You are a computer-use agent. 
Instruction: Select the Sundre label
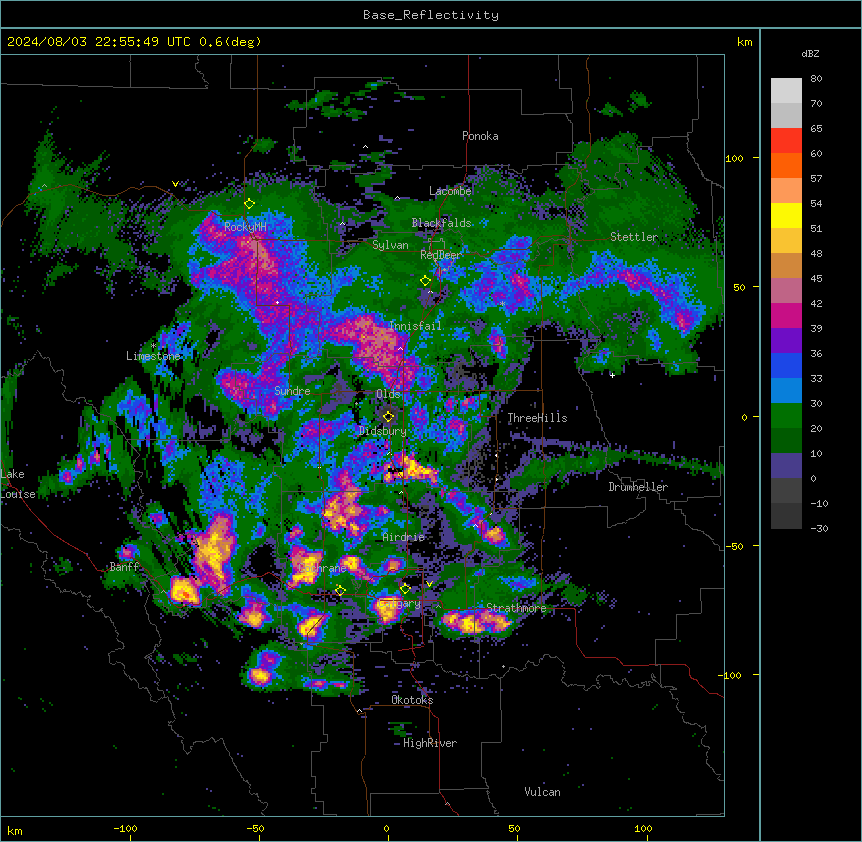coord(292,391)
